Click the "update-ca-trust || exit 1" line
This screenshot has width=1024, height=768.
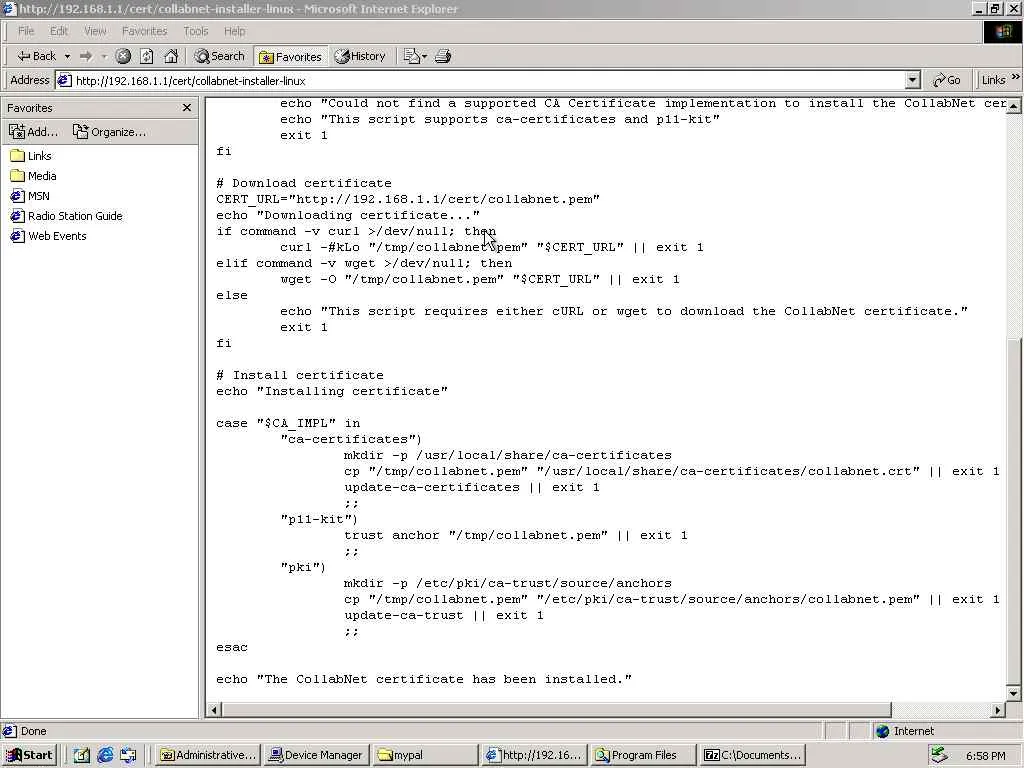(x=443, y=615)
